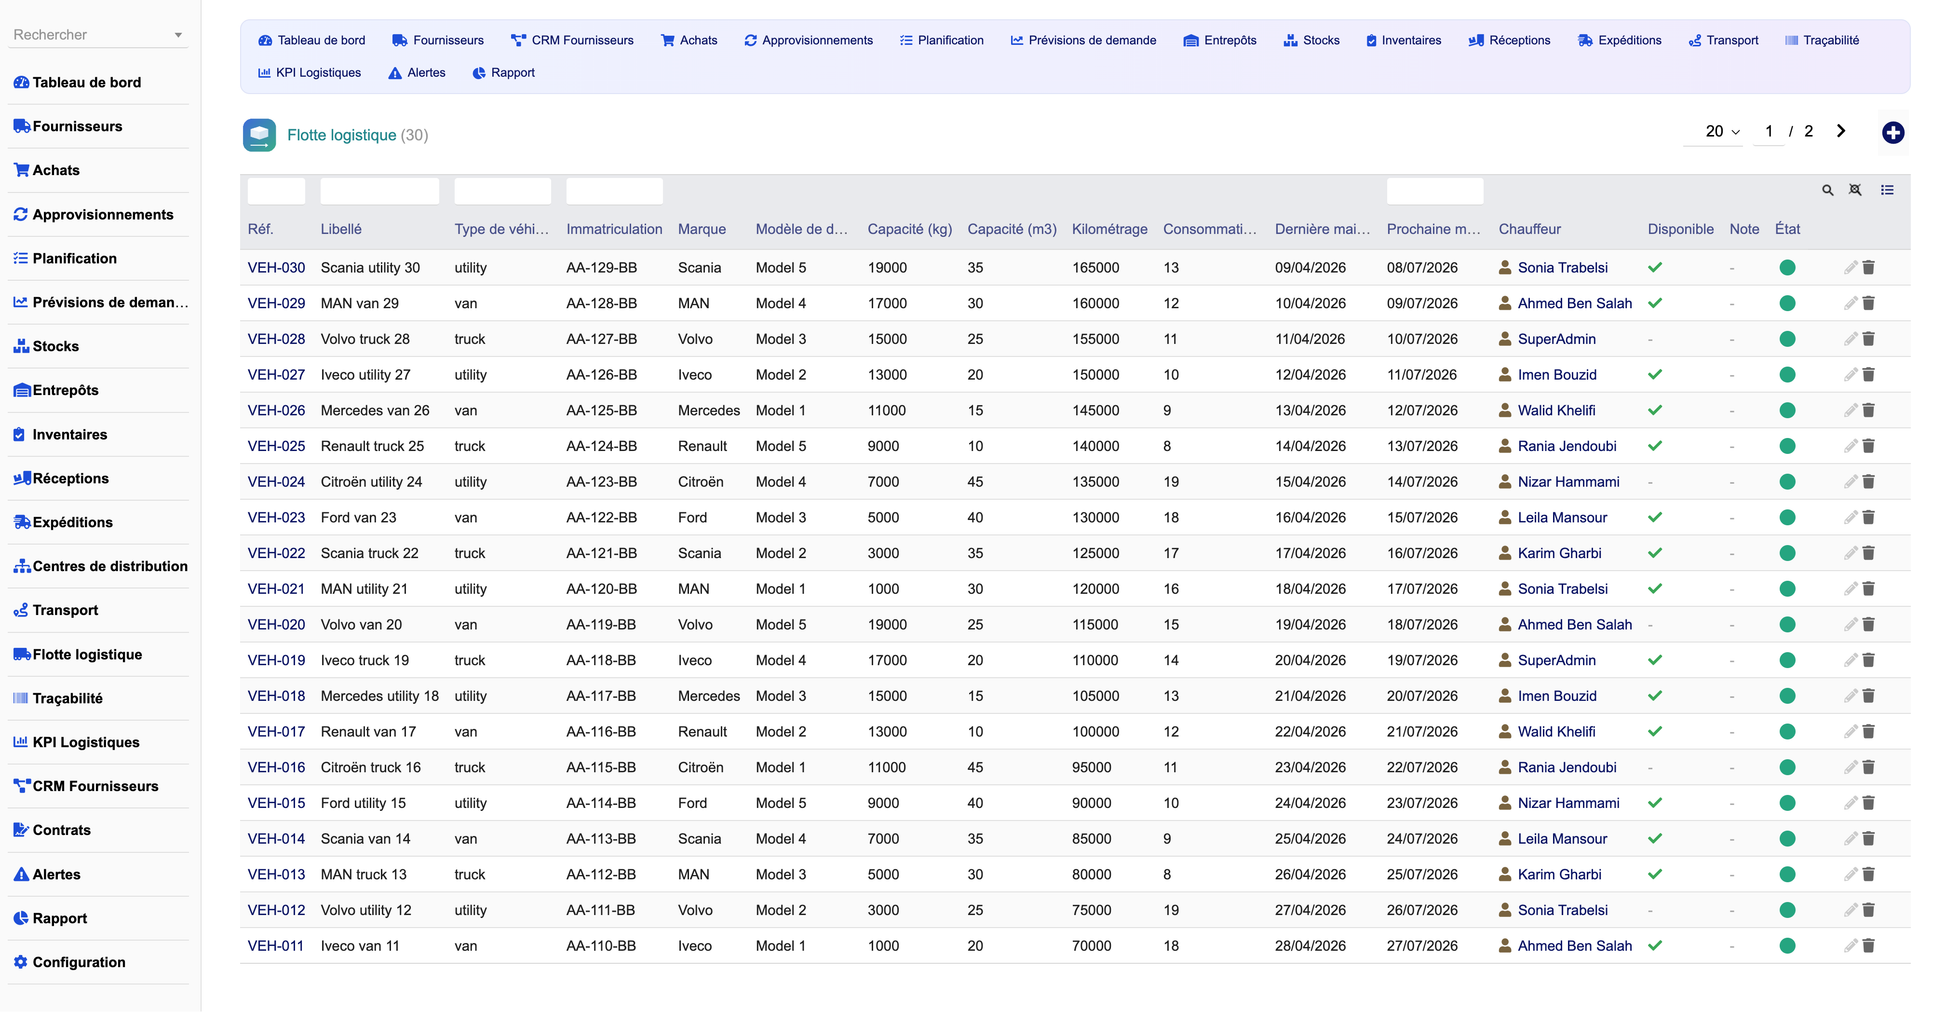Open the column list options icon

(x=1887, y=190)
